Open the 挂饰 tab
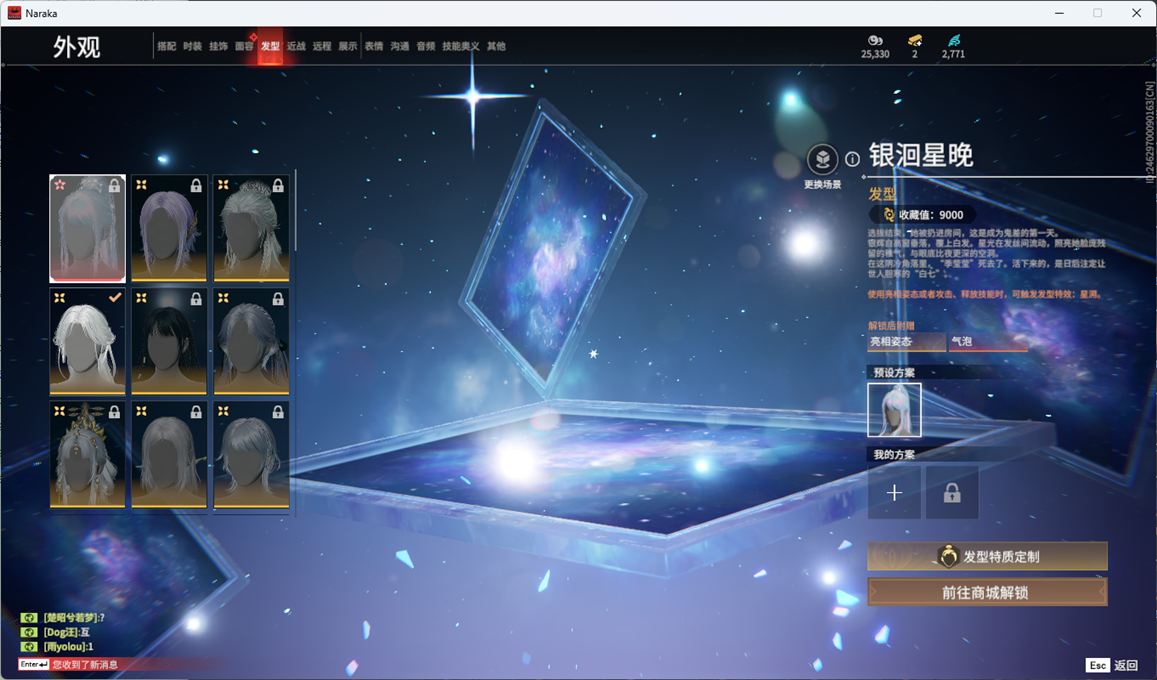This screenshot has height=680, width=1157. click(218, 46)
